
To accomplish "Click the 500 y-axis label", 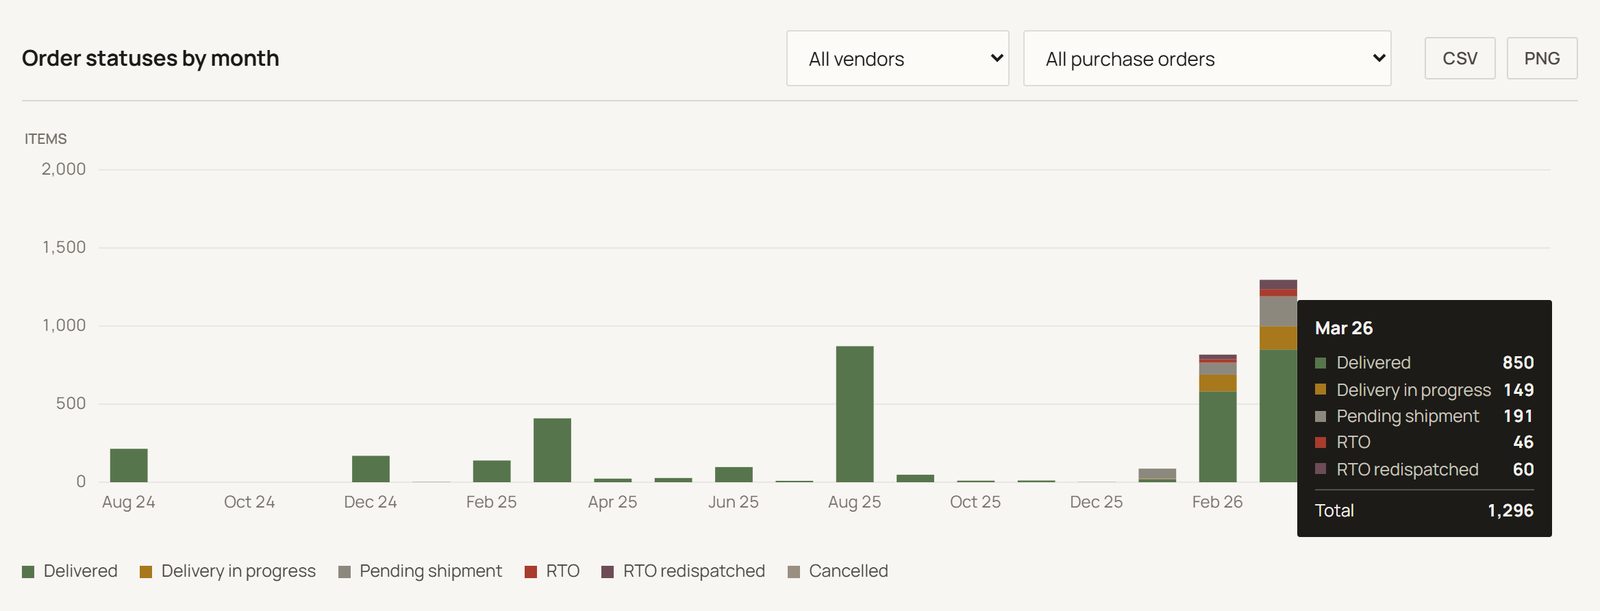I will (71, 403).
